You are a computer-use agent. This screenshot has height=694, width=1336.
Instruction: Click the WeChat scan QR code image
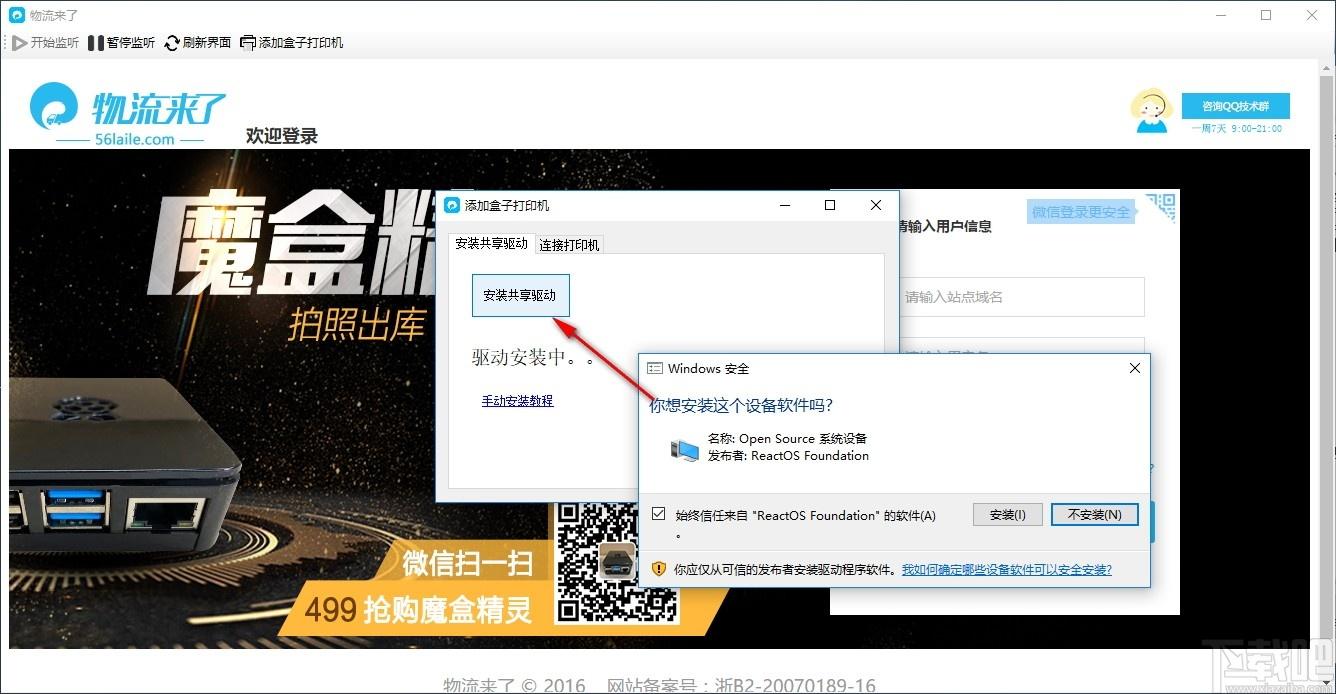coord(617,560)
